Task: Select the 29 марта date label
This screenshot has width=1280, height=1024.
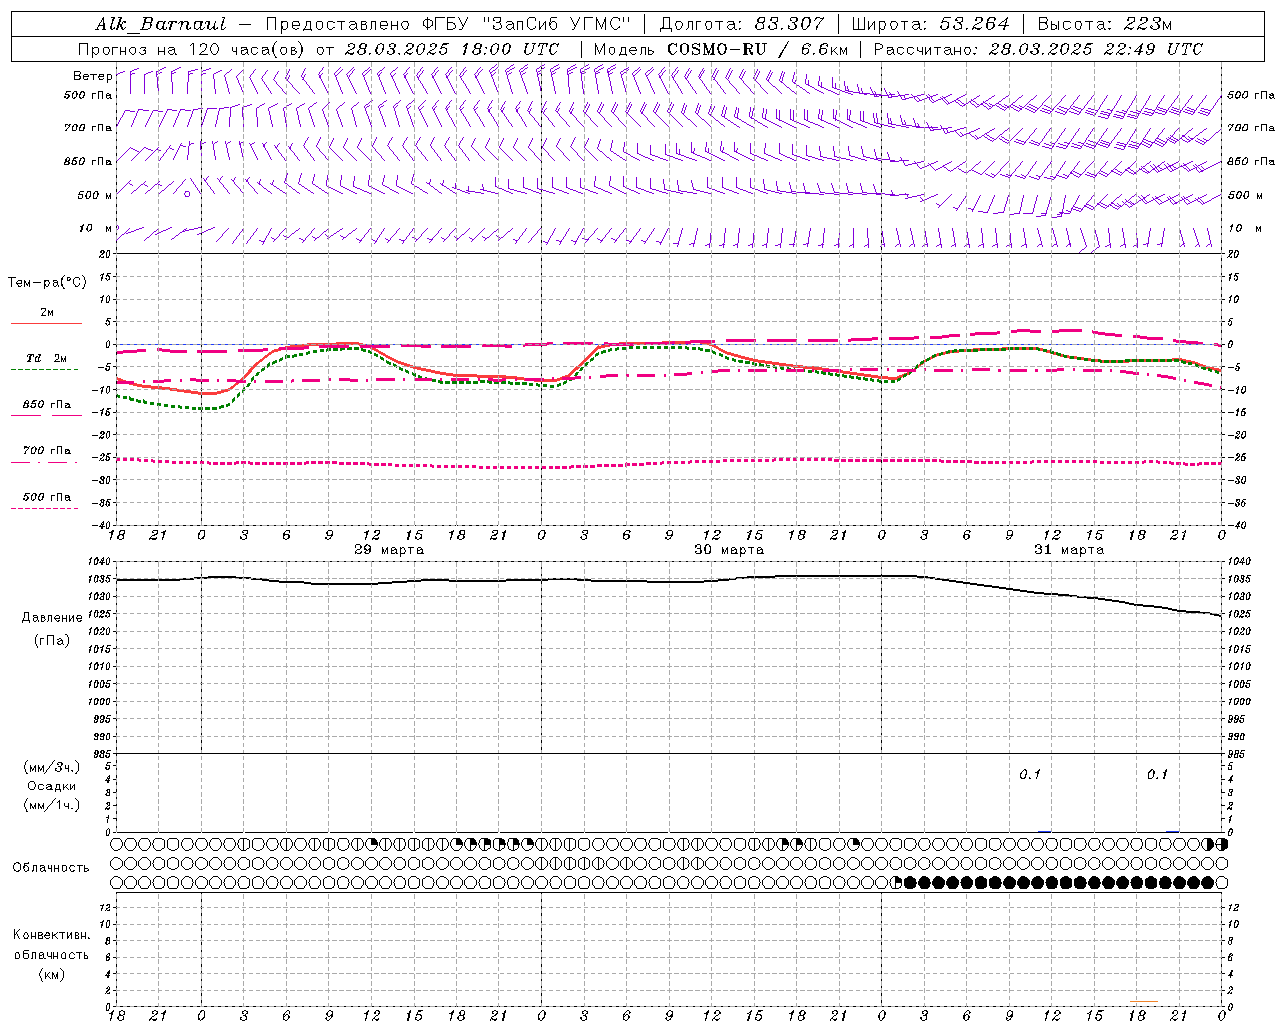Action: pos(389,550)
